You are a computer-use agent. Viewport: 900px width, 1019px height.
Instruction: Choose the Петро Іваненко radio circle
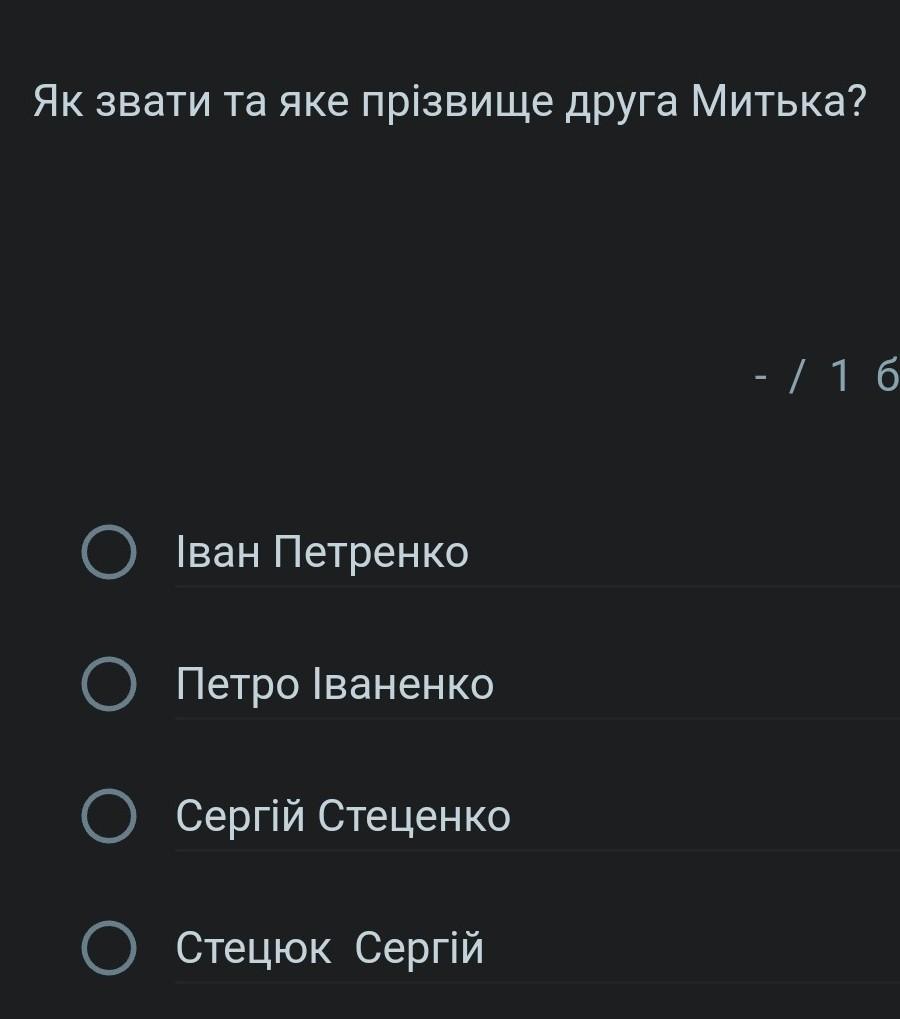(108, 685)
